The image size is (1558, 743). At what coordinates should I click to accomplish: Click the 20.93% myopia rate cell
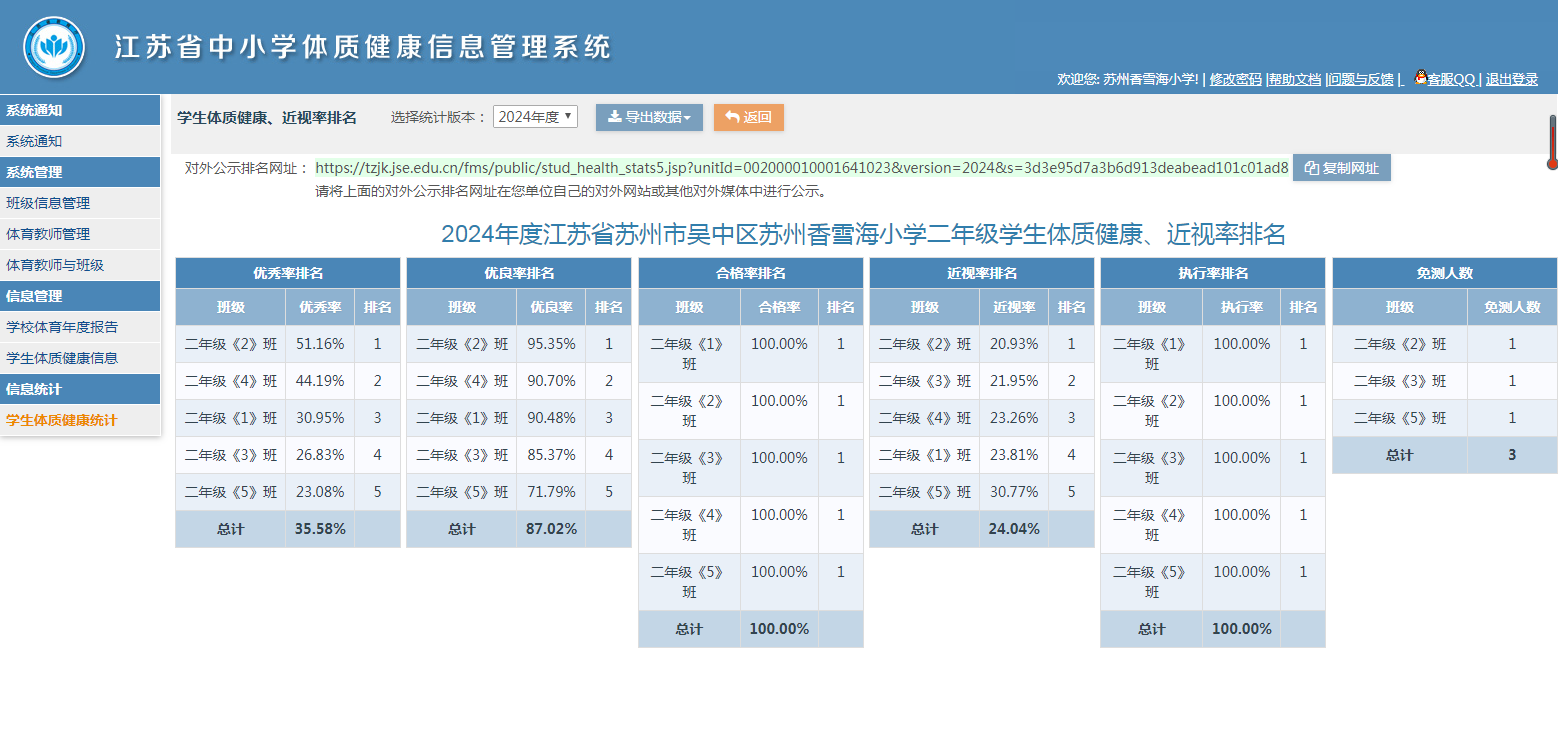pyautogui.click(x=1014, y=344)
